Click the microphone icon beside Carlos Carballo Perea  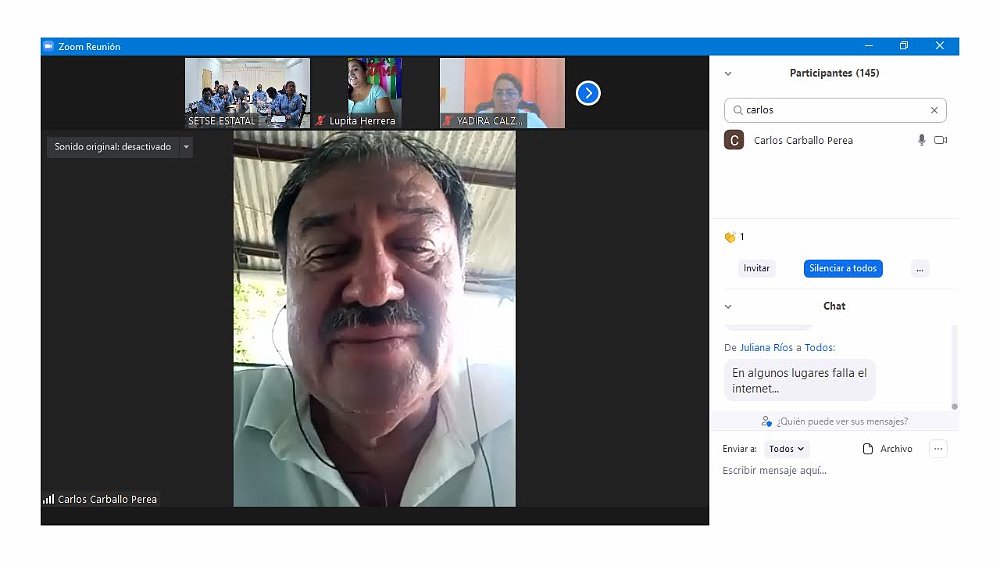921,140
